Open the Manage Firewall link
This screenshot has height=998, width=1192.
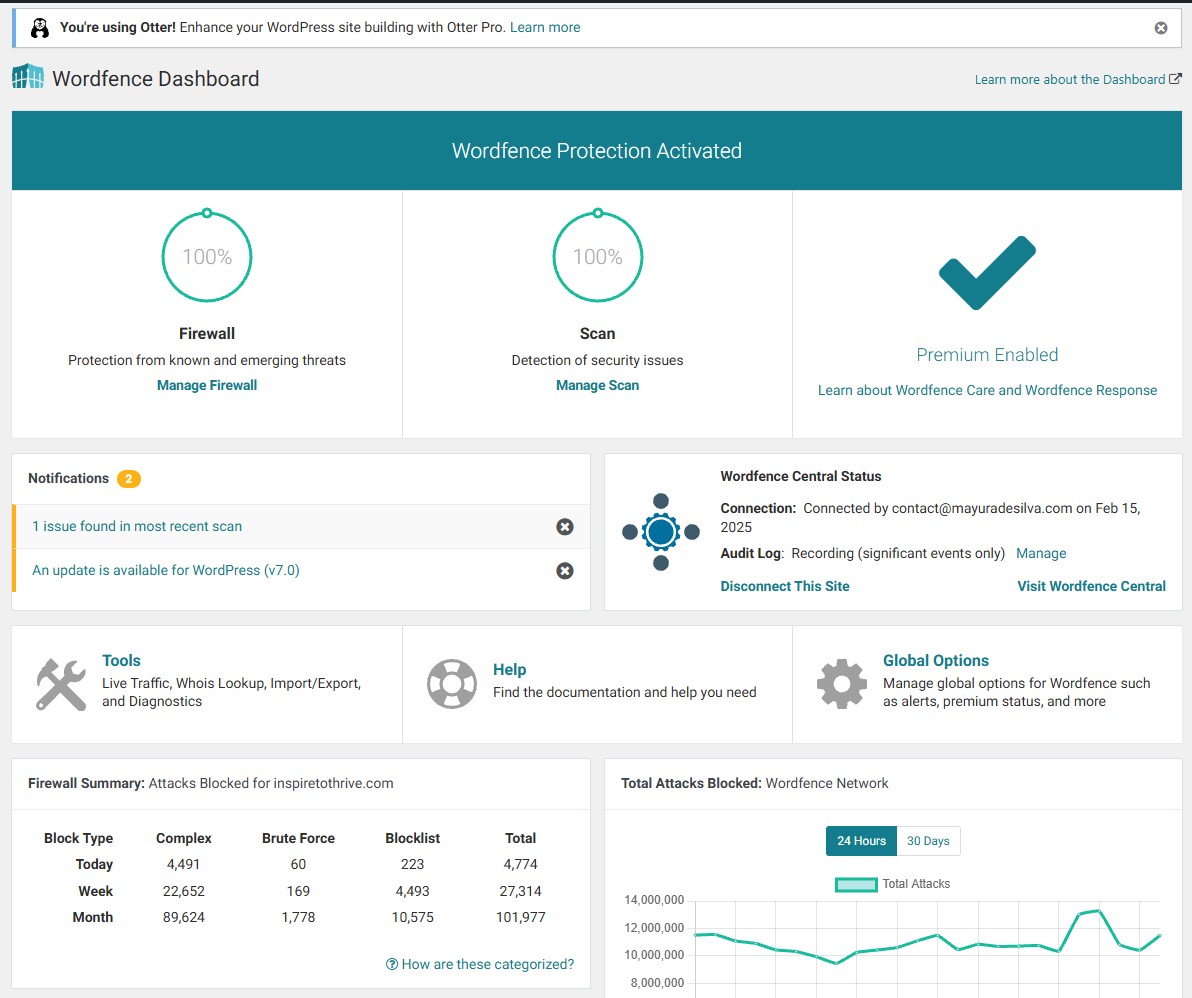(207, 385)
